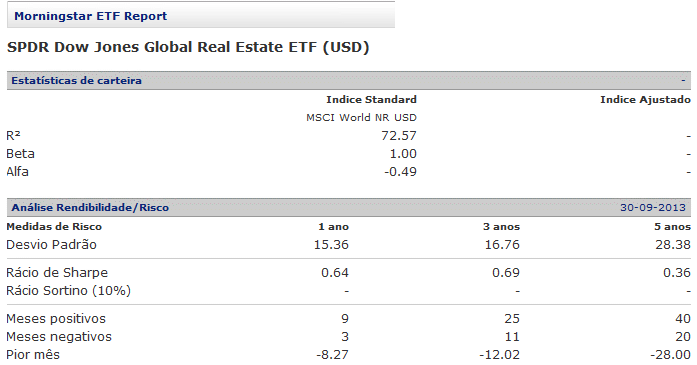
Task: Select the Rácio de Sharpe row label
Action: [x=57, y=273]
